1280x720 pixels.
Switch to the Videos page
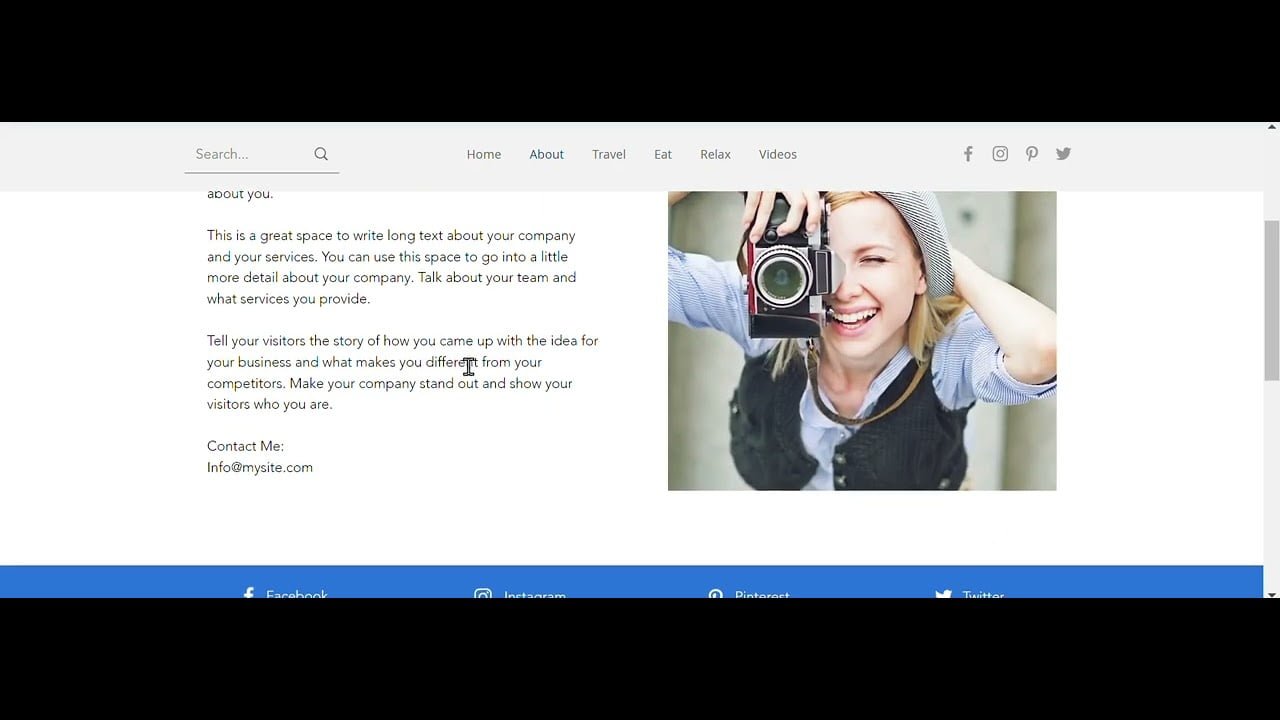click(x=778, y=154)
